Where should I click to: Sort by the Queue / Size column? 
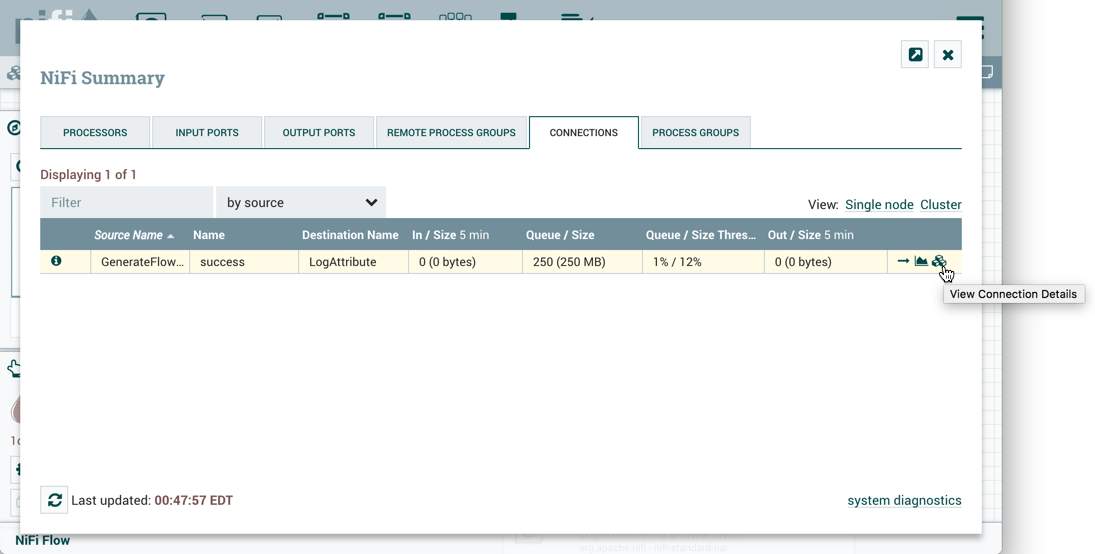[x=560, y=235]
